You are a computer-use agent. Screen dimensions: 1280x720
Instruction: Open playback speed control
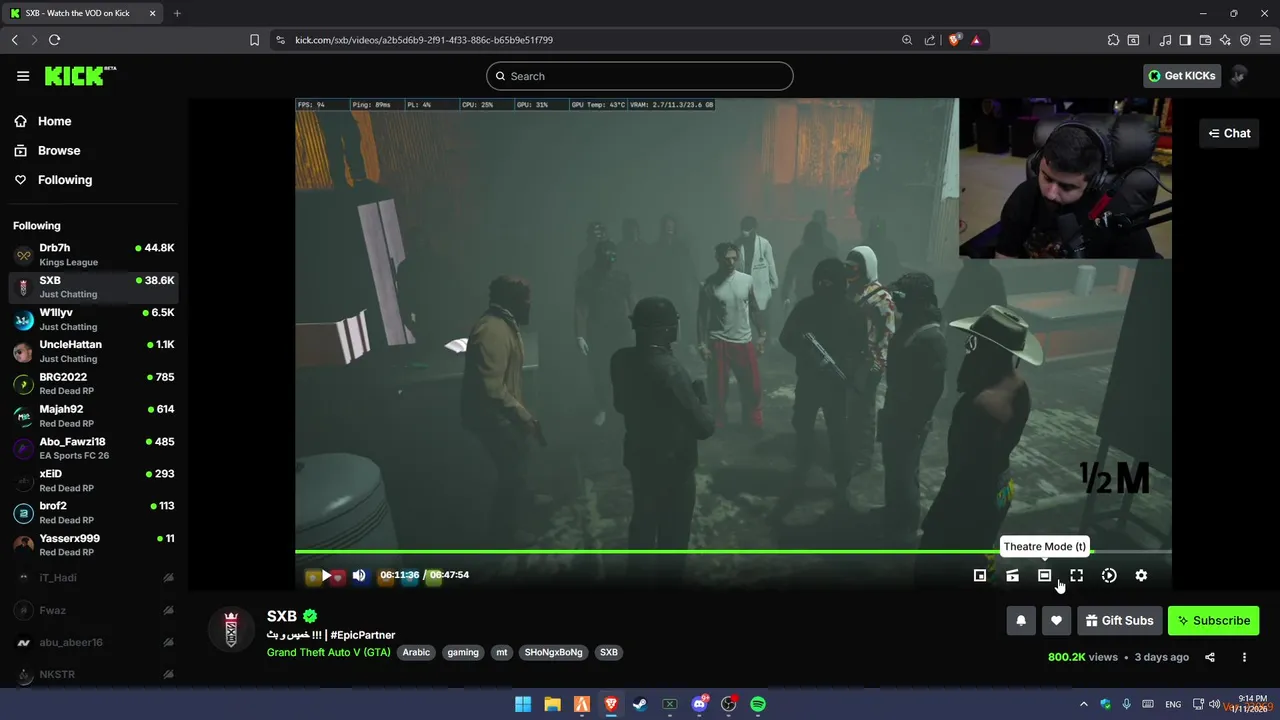1109,575
